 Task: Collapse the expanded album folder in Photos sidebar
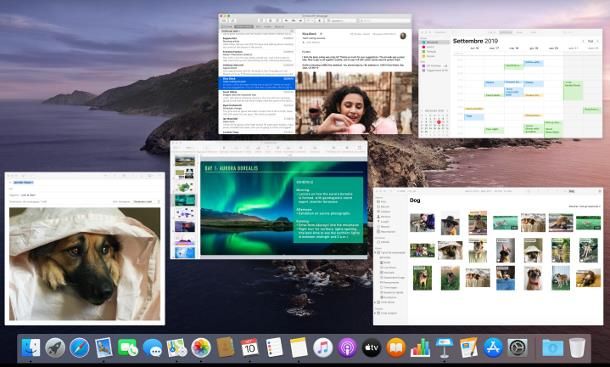click(376, 253)
